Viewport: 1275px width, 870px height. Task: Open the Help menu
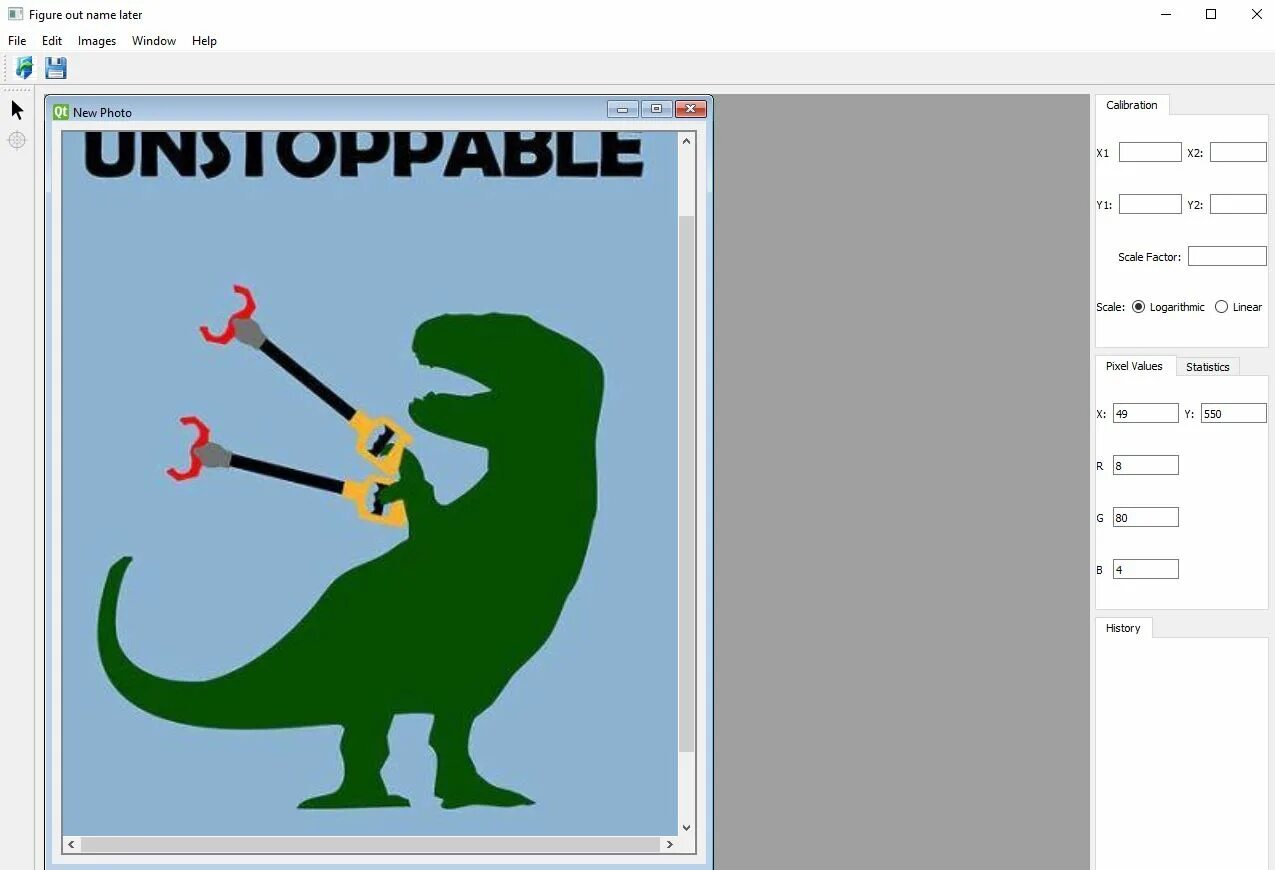click(204, 41)
